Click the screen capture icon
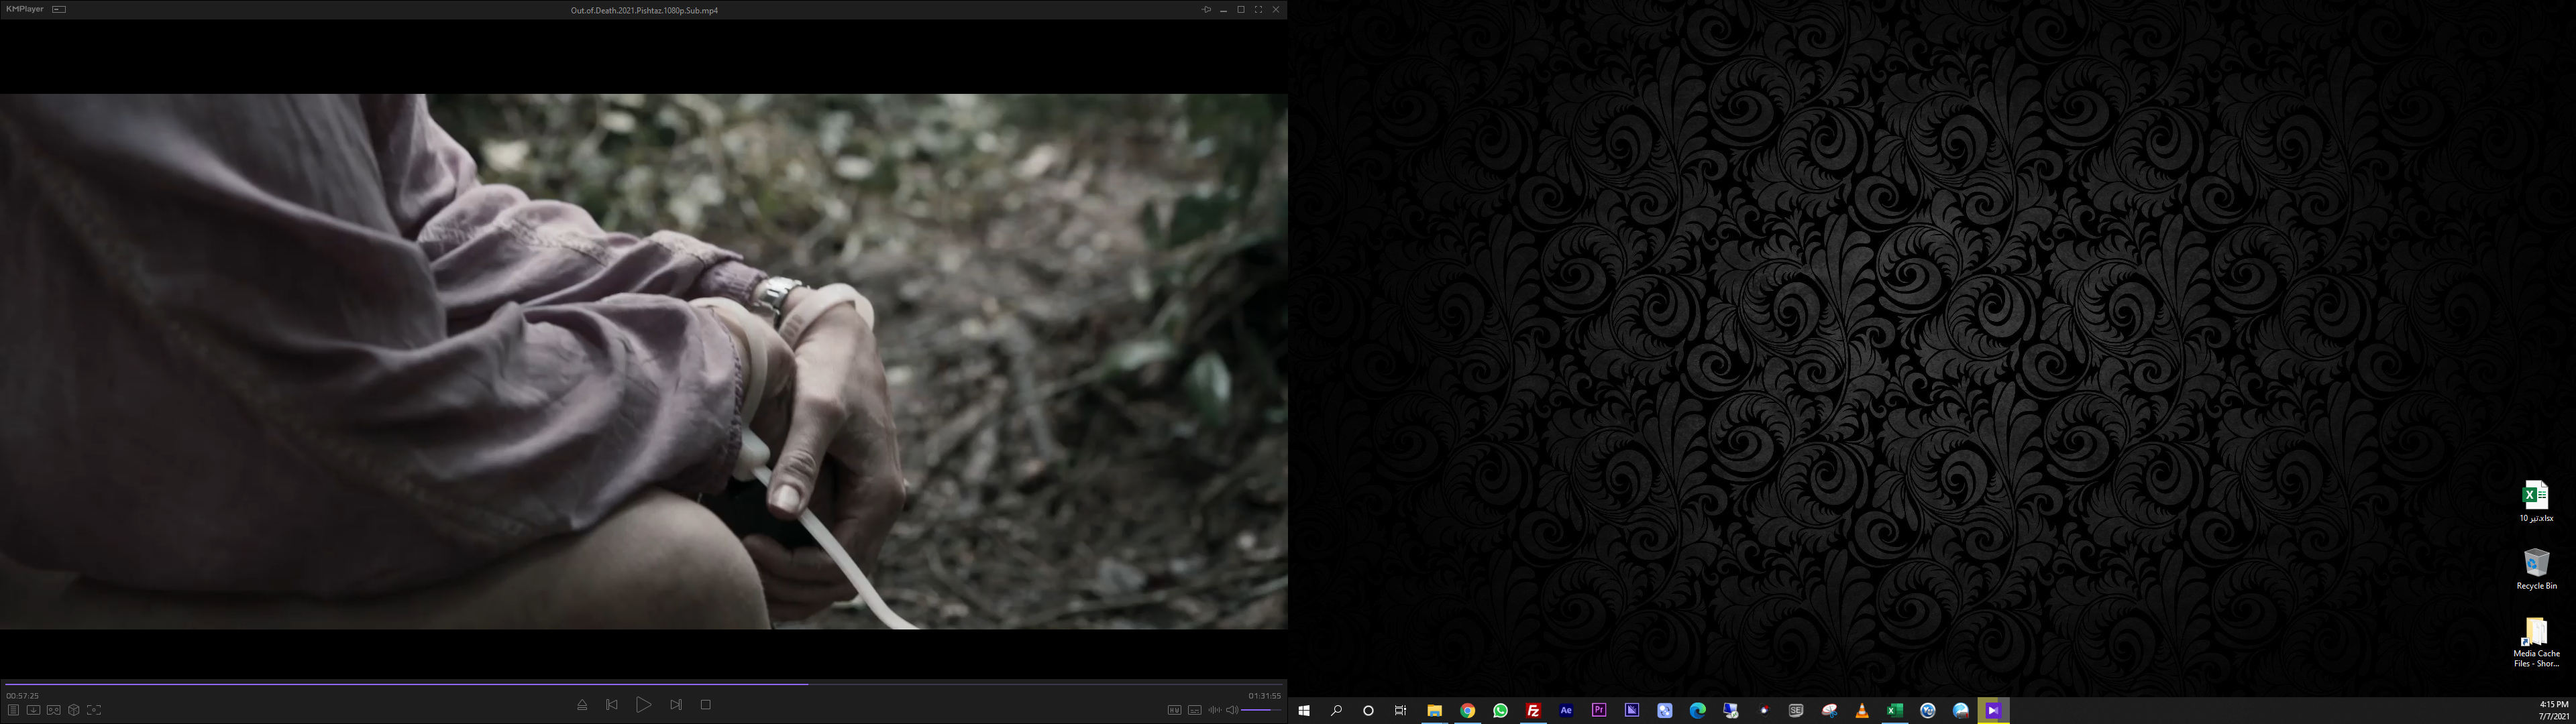This screenshot has width=2576, height=724. 94,710
